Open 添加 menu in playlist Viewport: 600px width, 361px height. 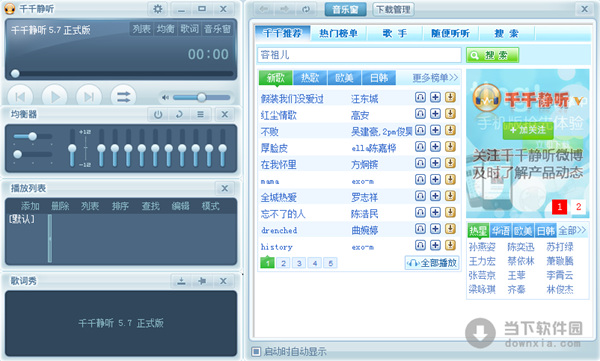click(x=30, y=206)
